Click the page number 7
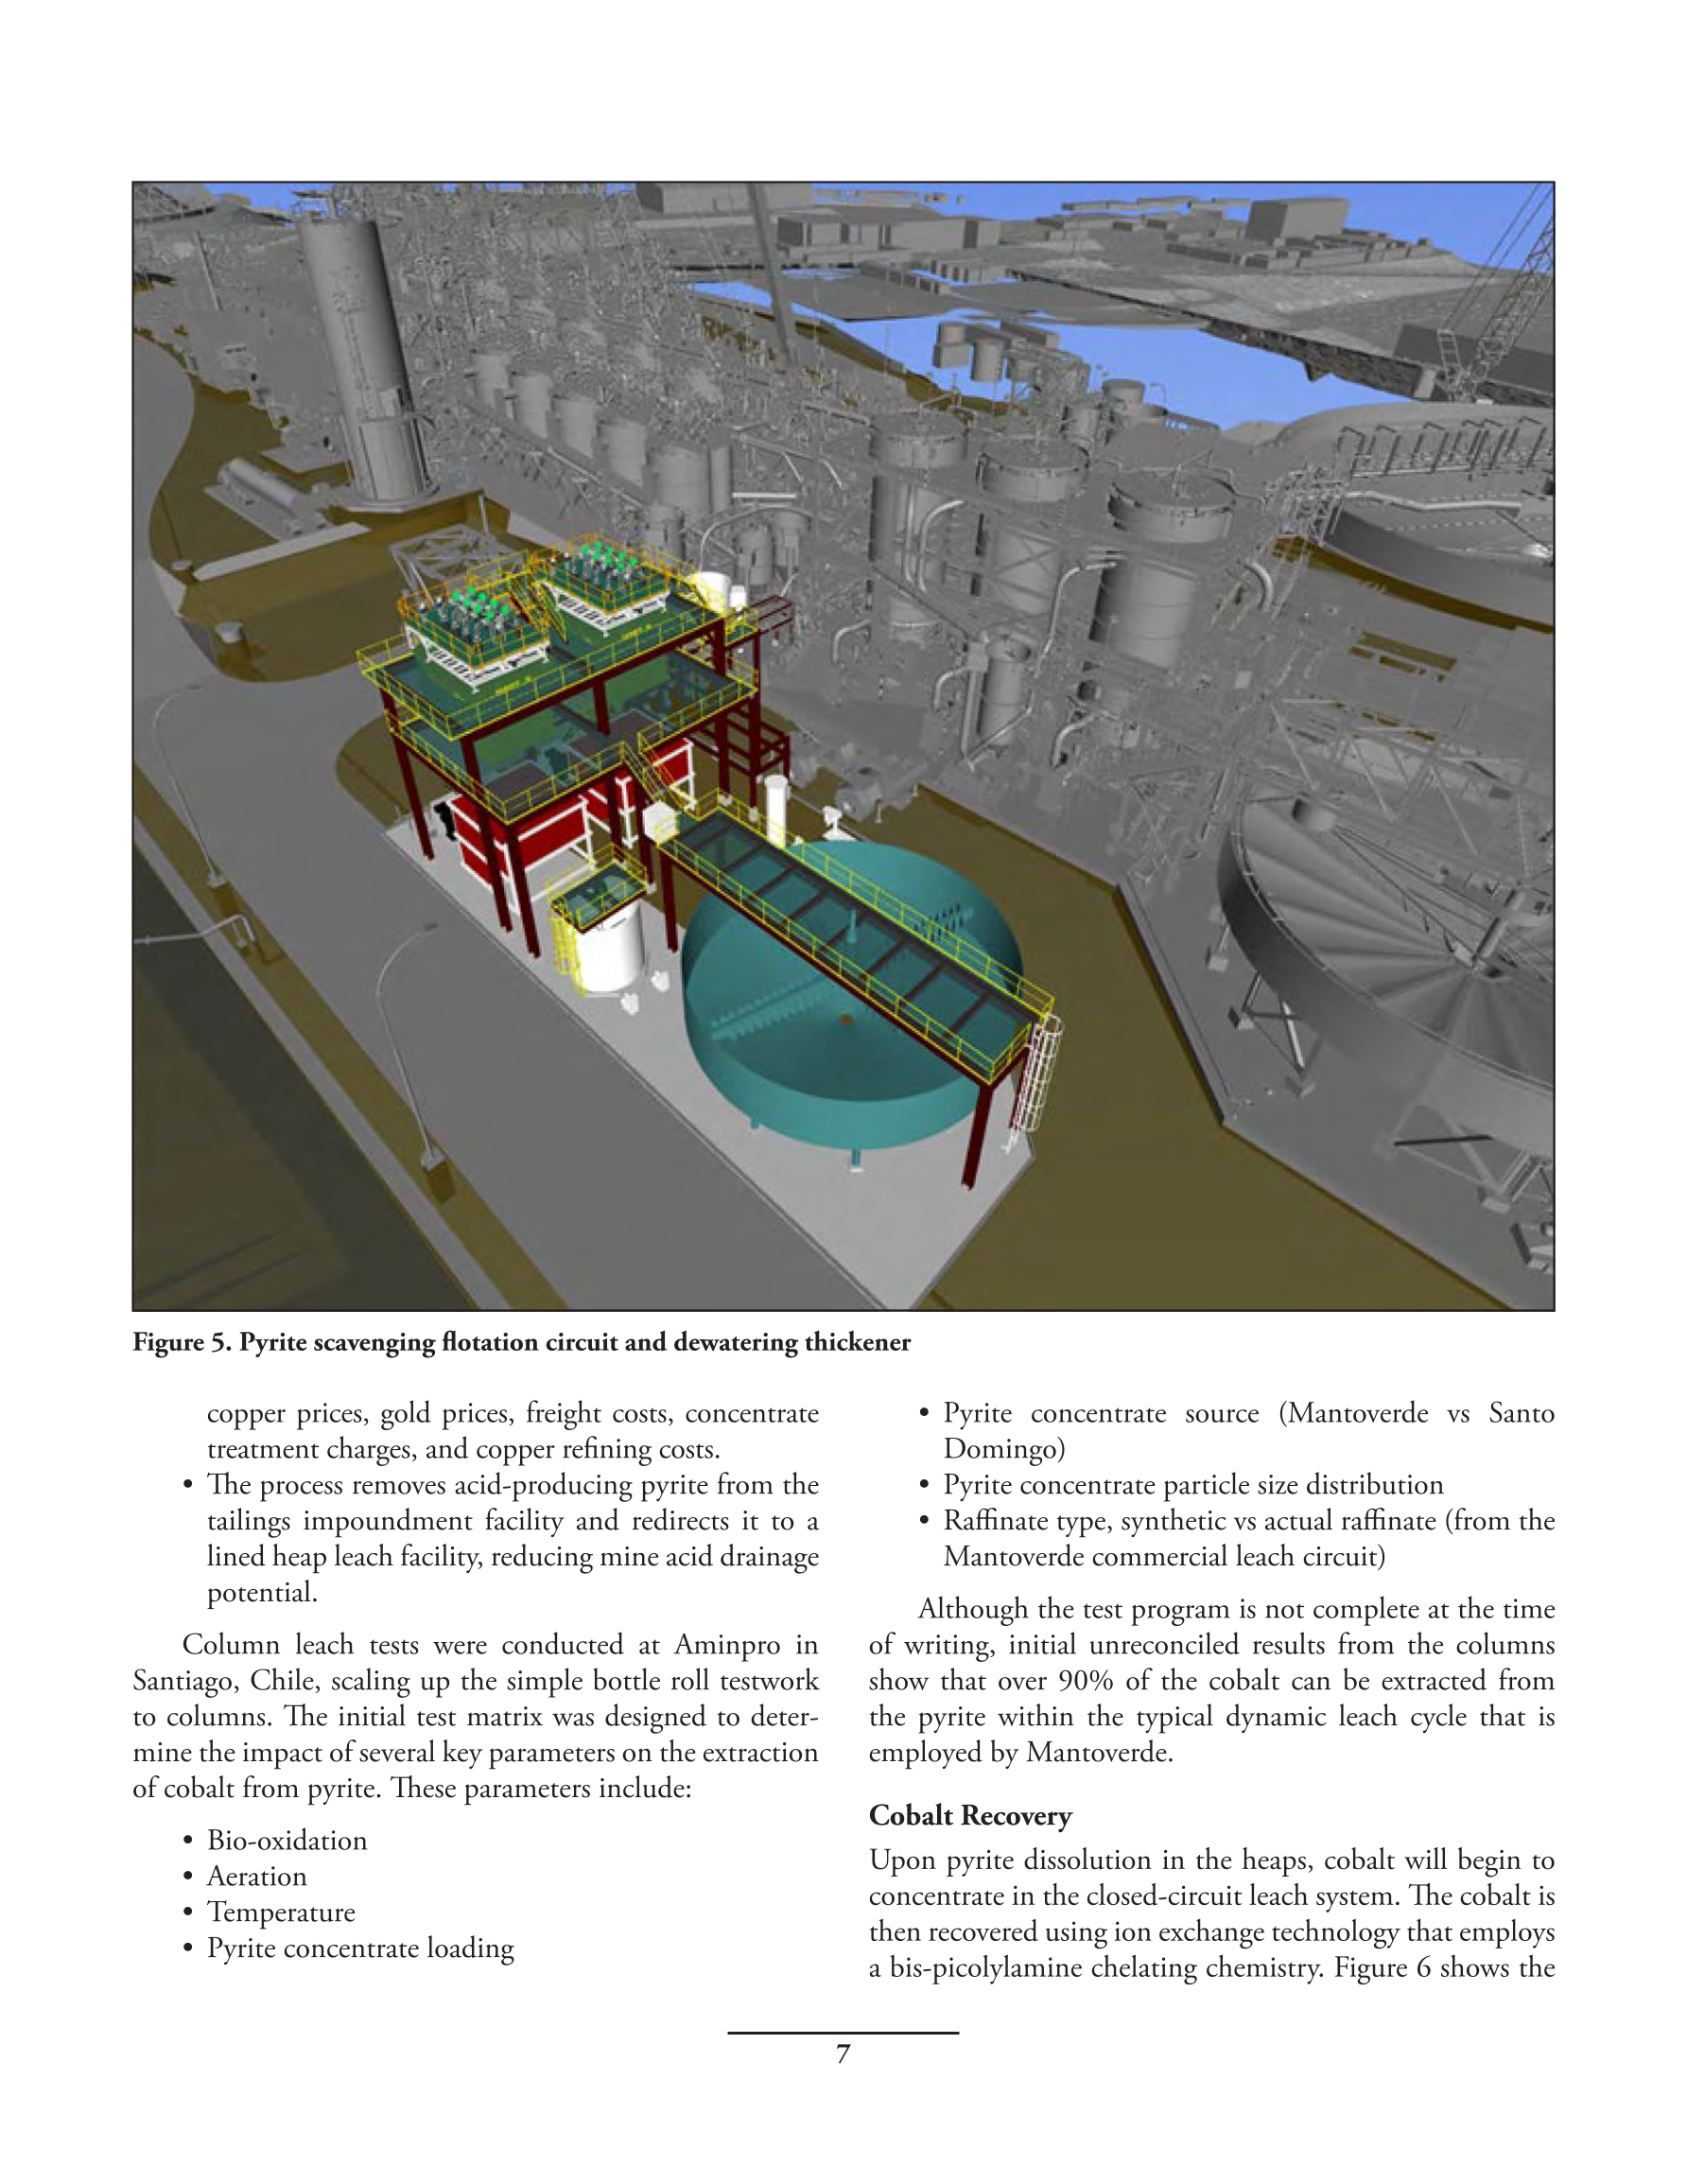The width and height of the screenshot is (1687, 2184). [843, 2054]
